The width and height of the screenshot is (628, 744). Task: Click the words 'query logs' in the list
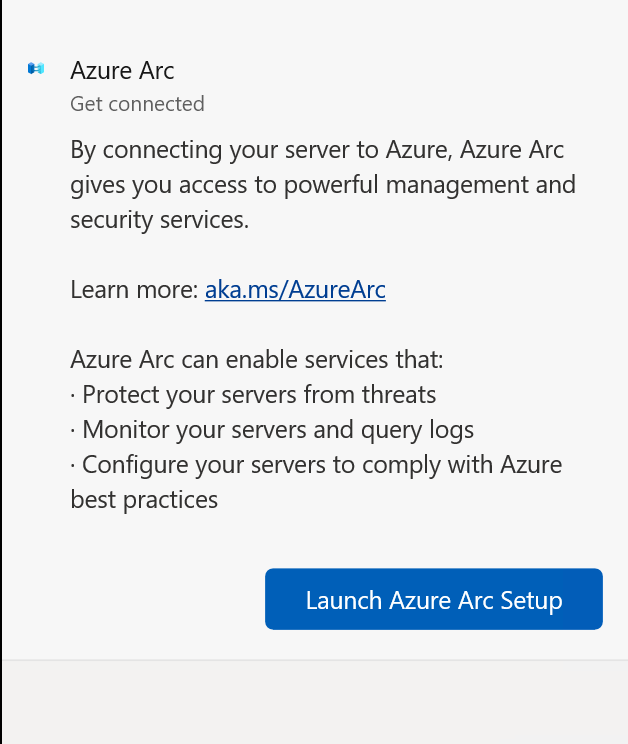417,431
